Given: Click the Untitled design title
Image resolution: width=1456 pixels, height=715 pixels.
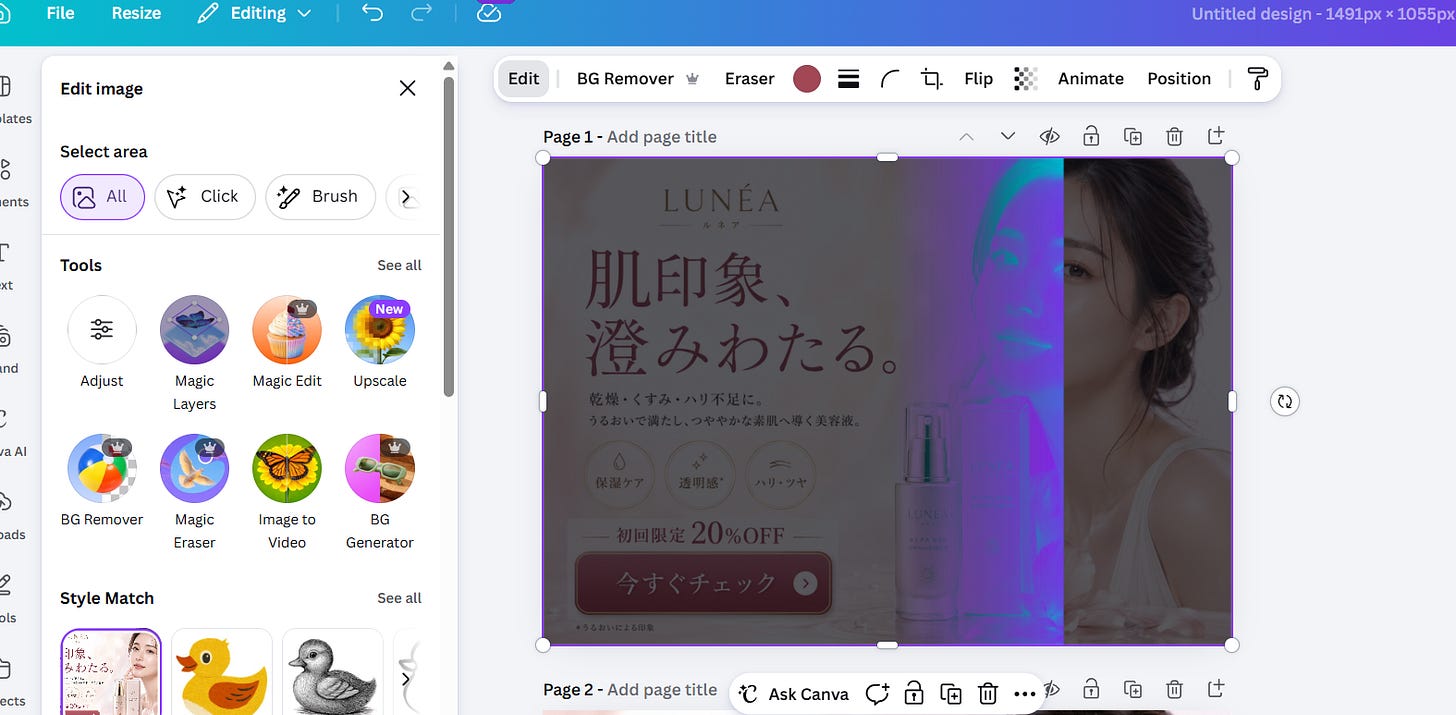Looking at the screenshot, I should [x=1323, y=14].
